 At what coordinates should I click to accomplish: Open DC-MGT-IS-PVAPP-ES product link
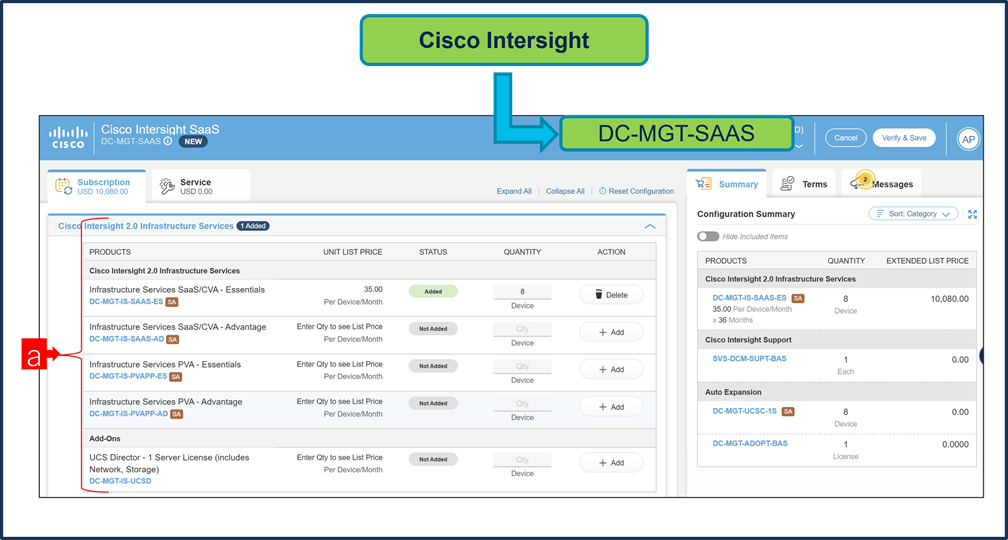[x=128, y=377]
